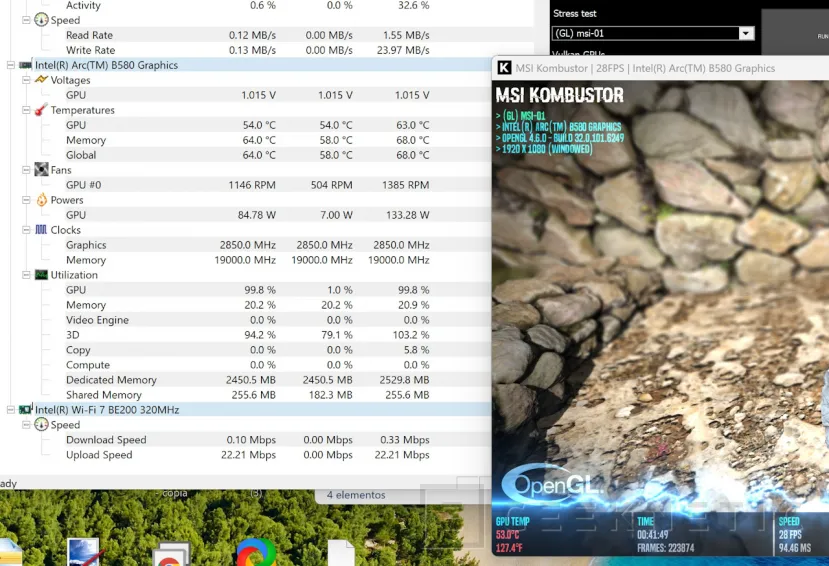829x566 pixels.
Task: Click the 1385 RPM max fan value
Action: pos(406,185)
